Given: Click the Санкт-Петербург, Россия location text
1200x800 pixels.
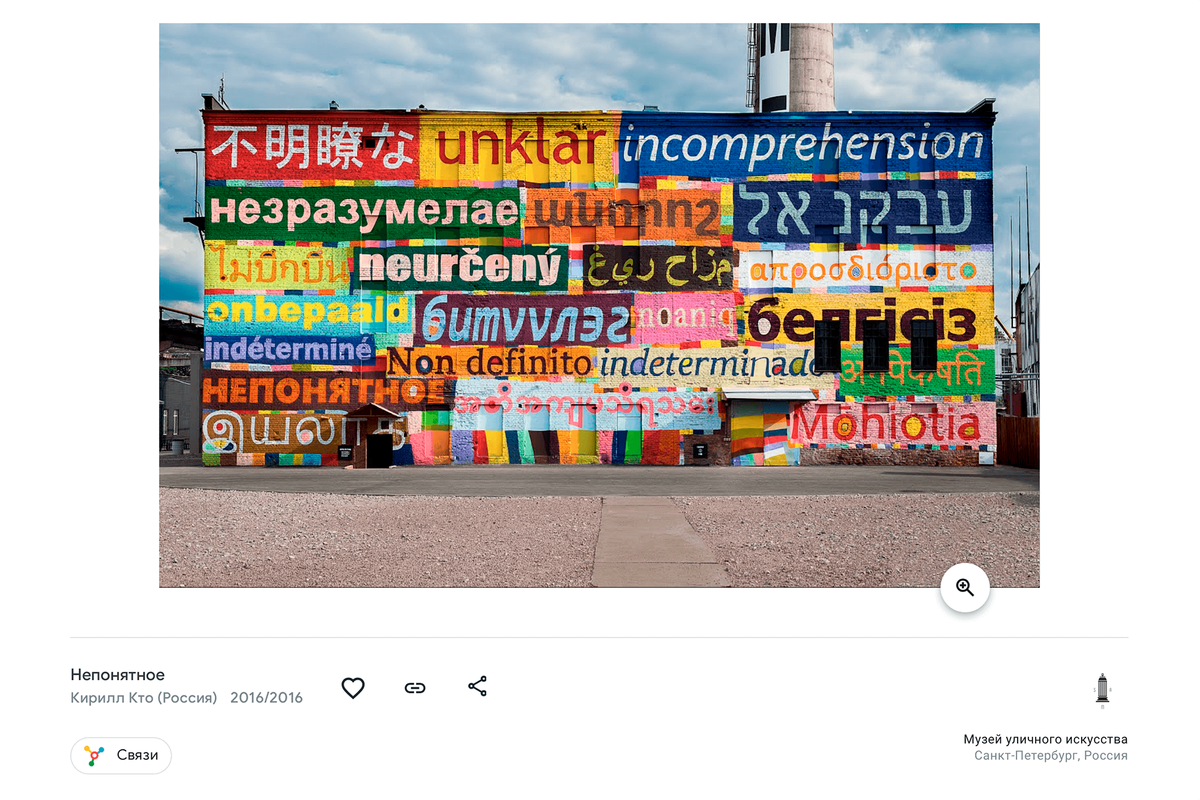Looking at the screenshot, I should click(x=1051, y=756).
